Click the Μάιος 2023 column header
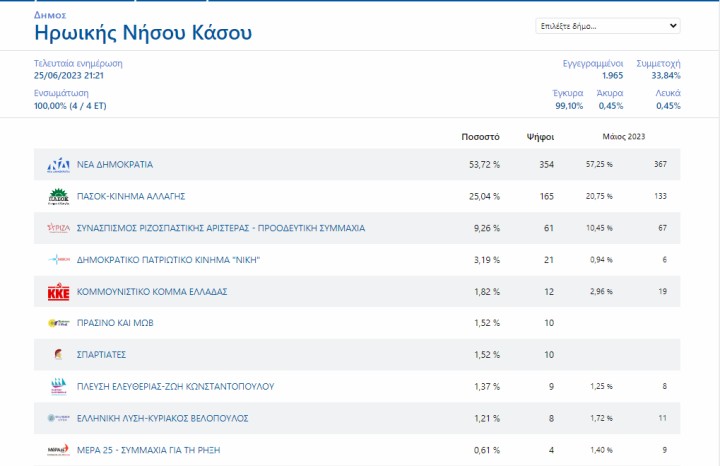This screenshot has height=466, width=720. (624, 136)
